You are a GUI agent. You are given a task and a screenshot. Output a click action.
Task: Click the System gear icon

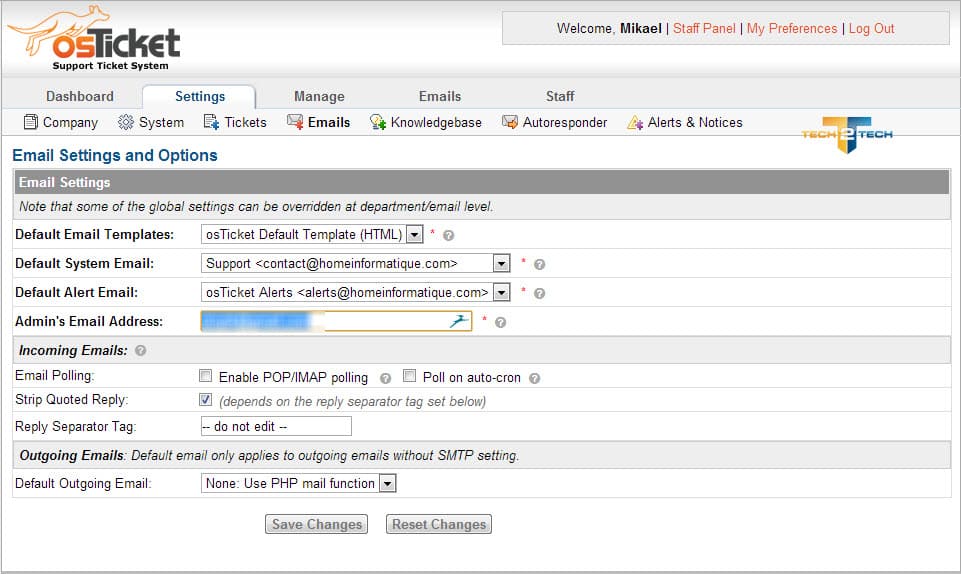tap(126, 123)
